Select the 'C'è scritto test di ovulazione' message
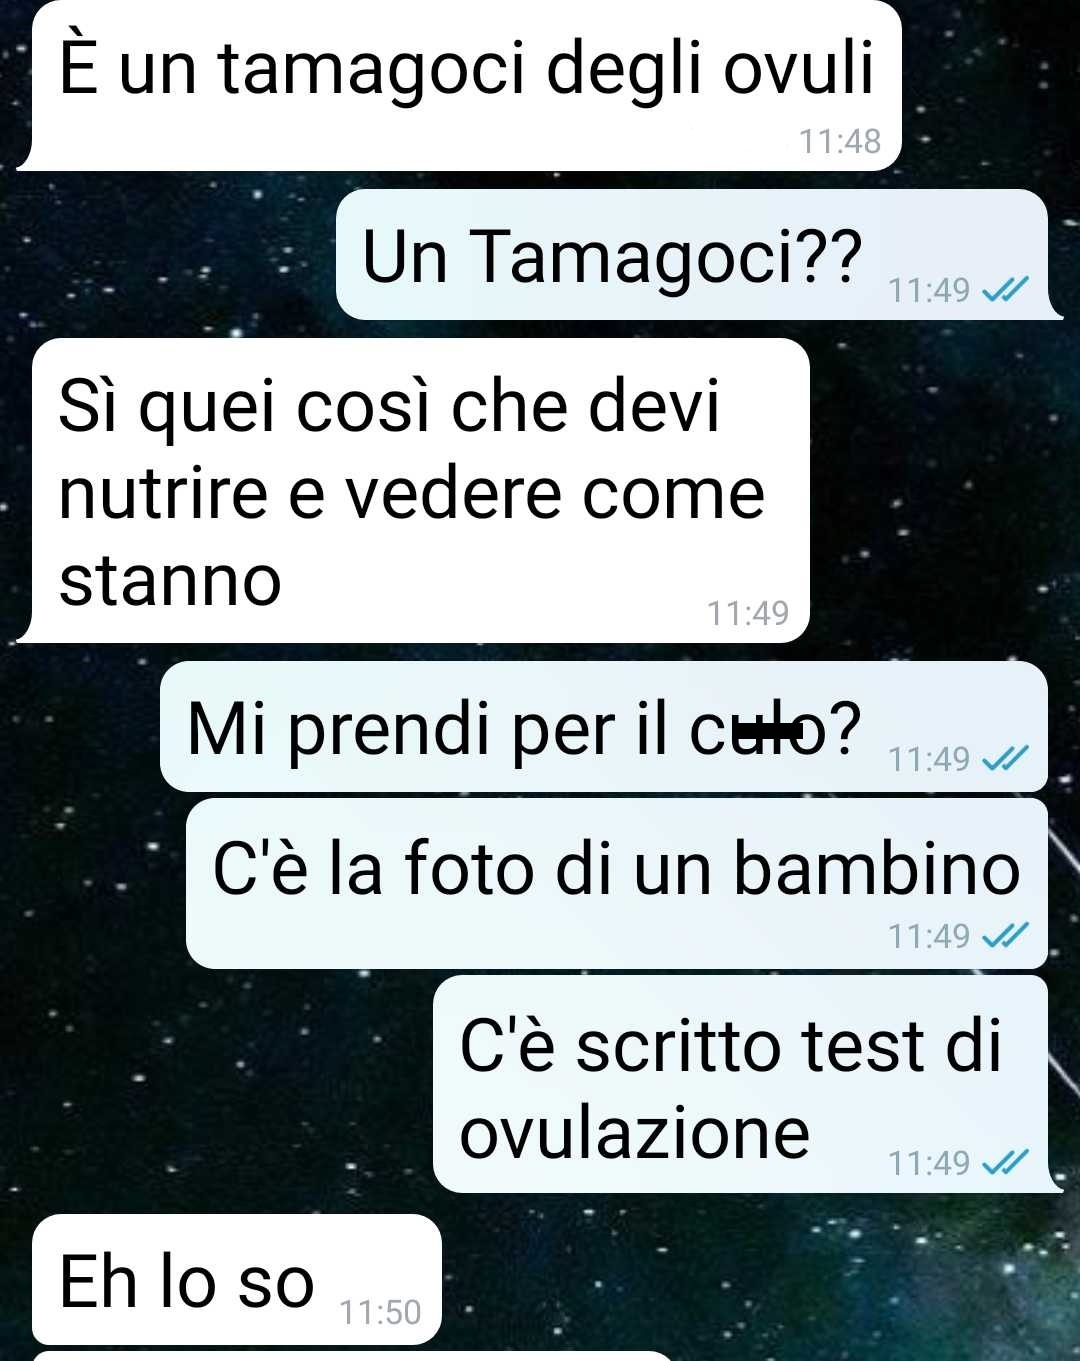 (746, 1084)
